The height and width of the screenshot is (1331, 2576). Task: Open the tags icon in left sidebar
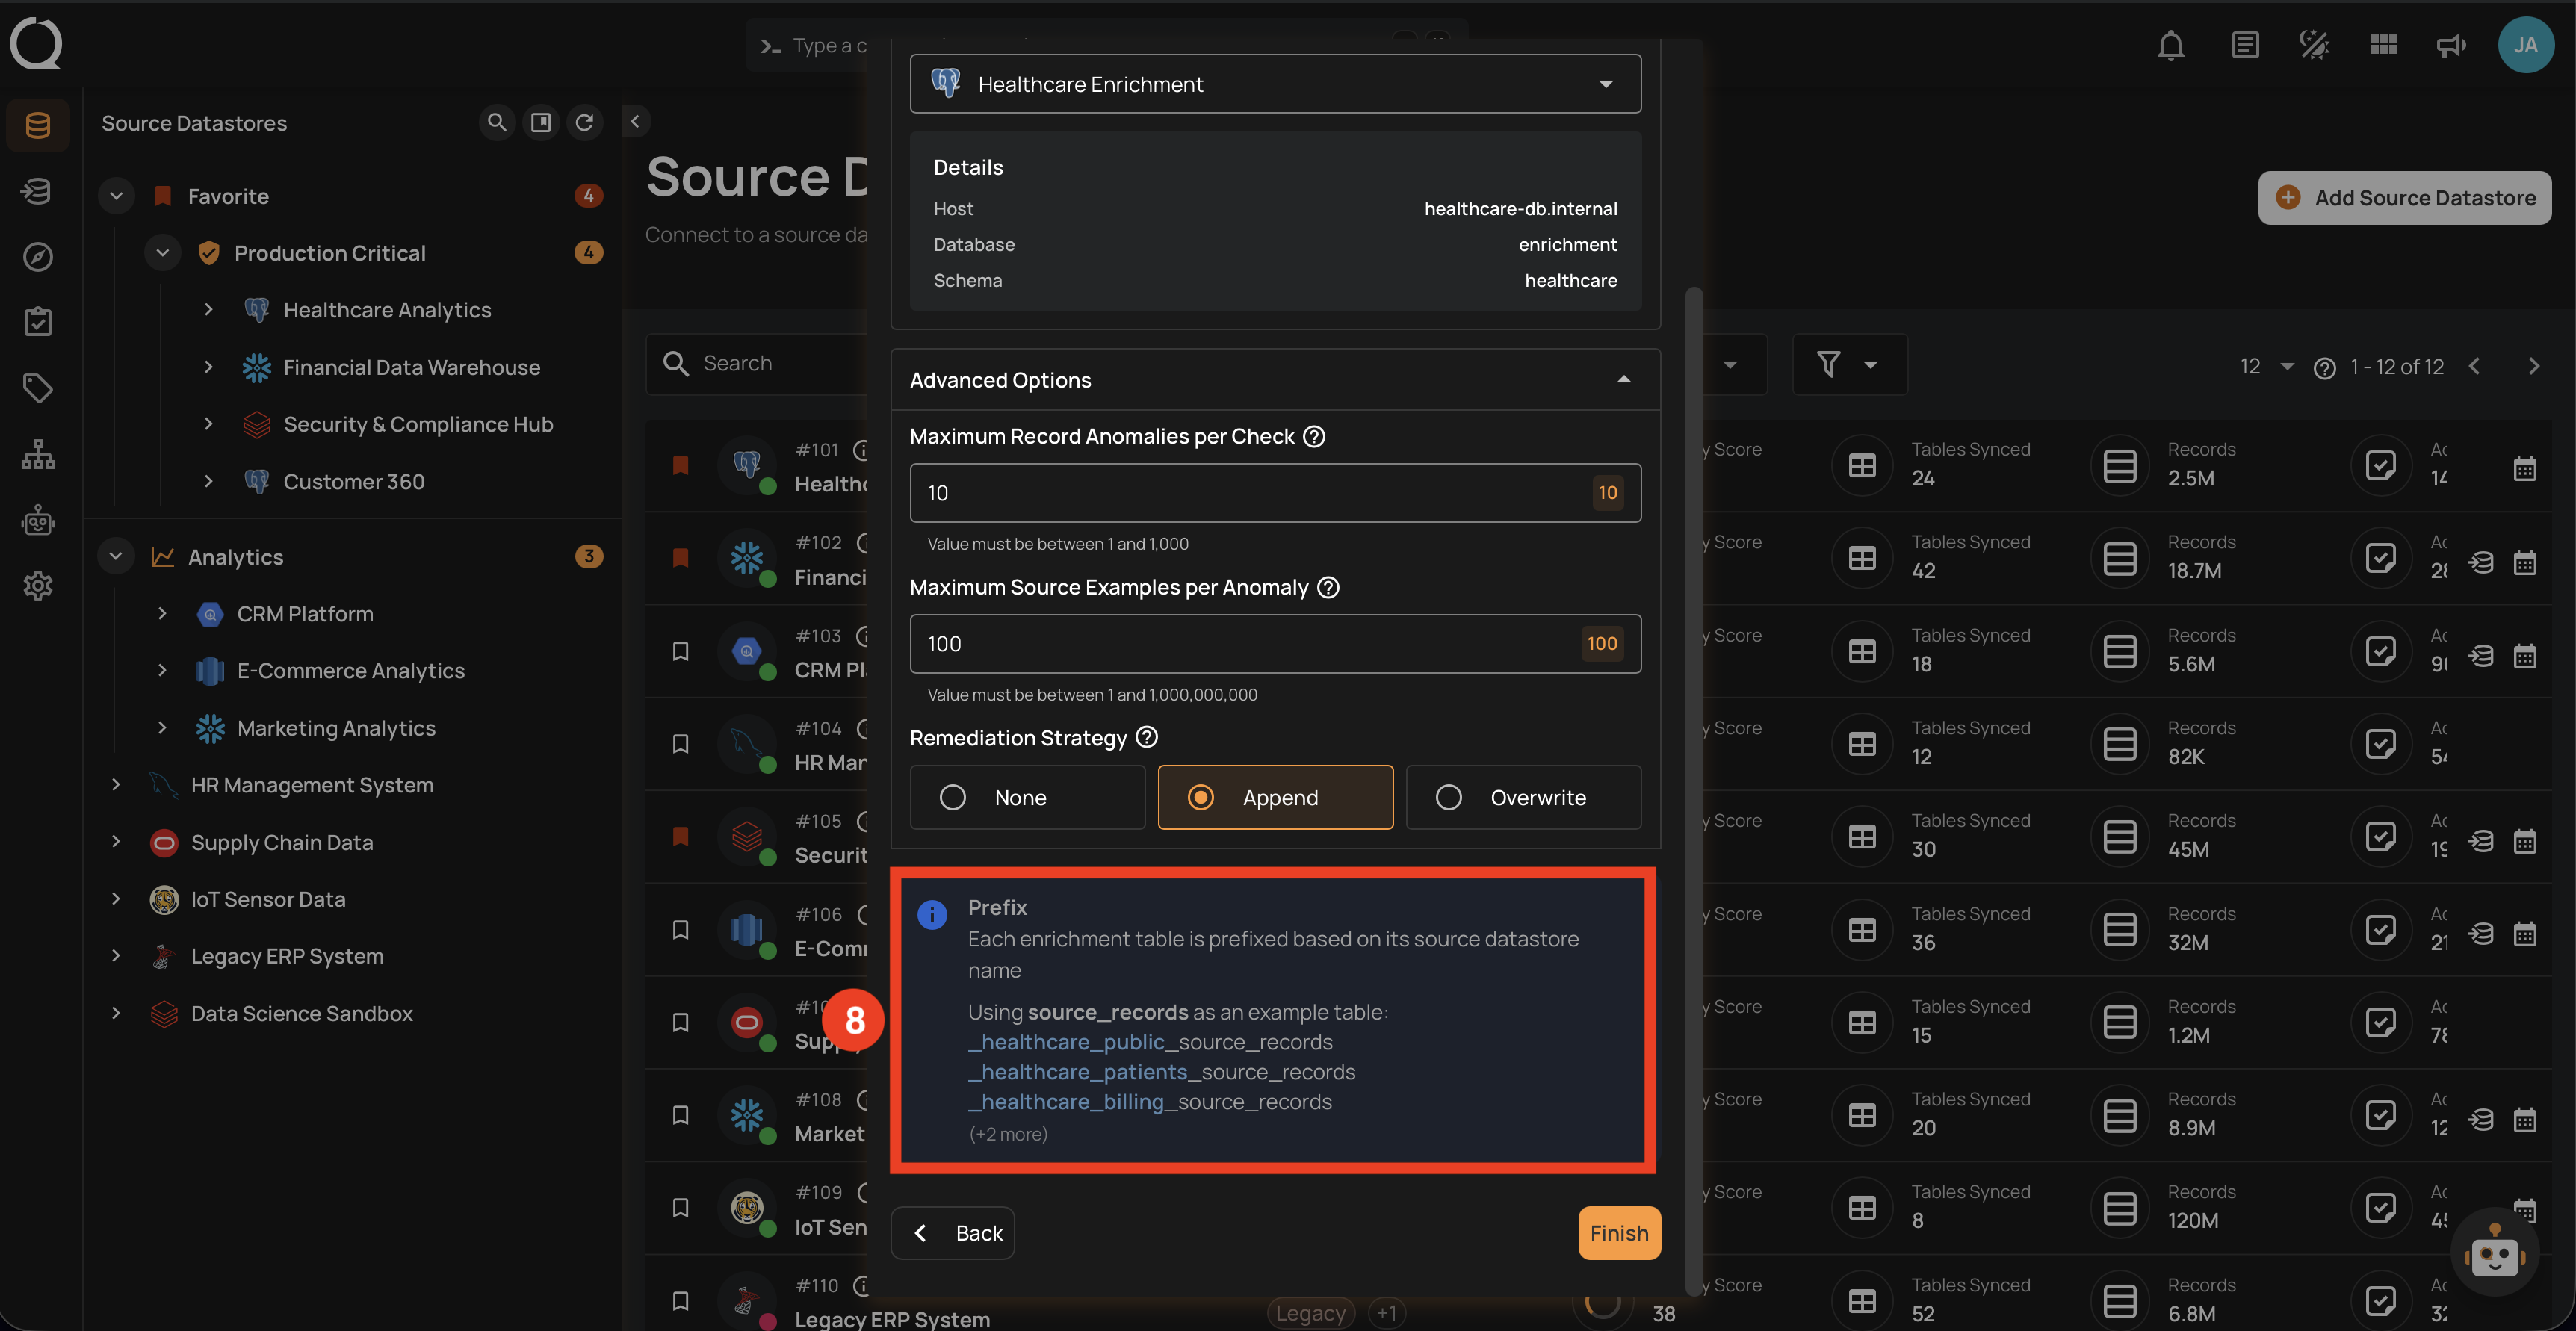pos(37,388)
